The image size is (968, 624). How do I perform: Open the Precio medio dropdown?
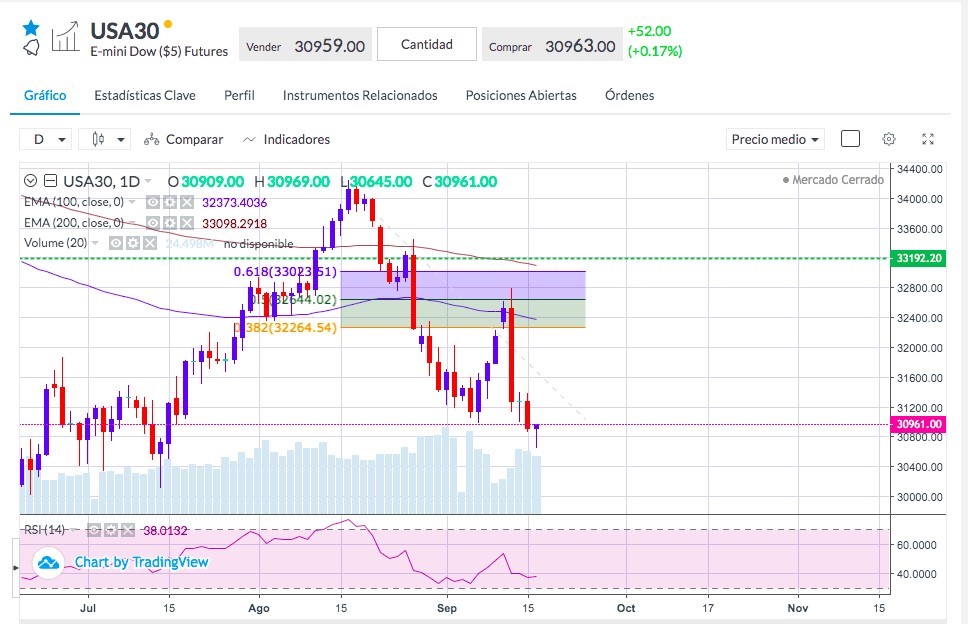(x=775, y=139)
